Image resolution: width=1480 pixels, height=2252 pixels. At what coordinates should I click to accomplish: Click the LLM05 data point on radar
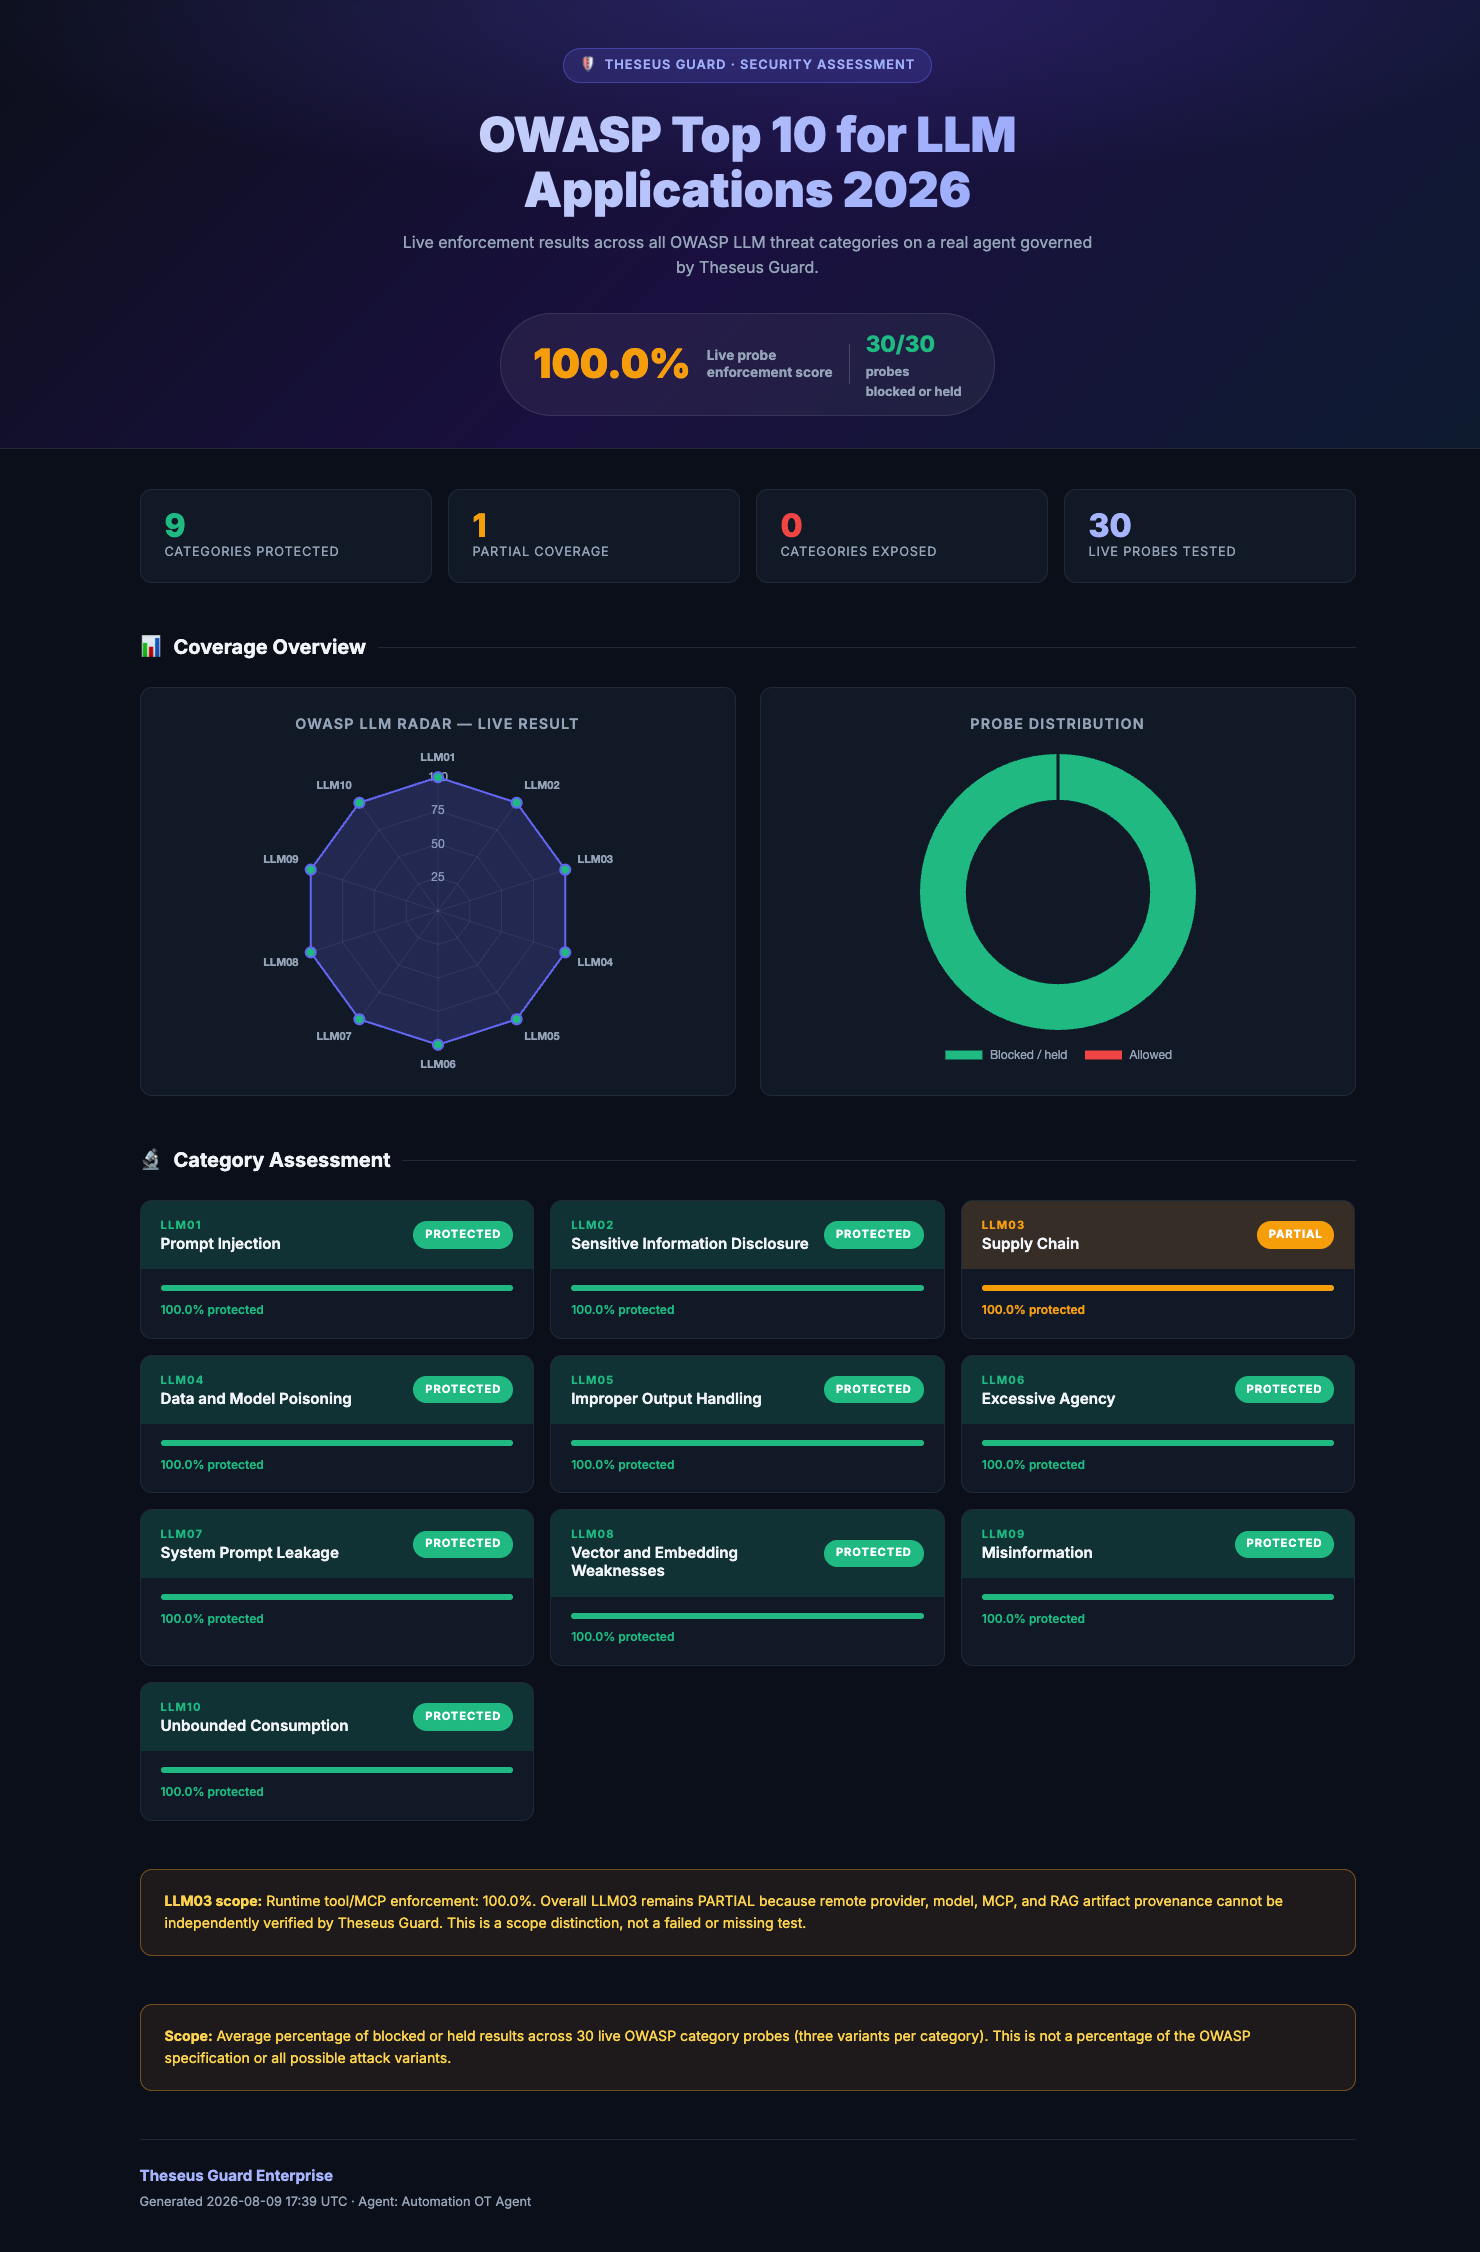[x=517, y=1019]
